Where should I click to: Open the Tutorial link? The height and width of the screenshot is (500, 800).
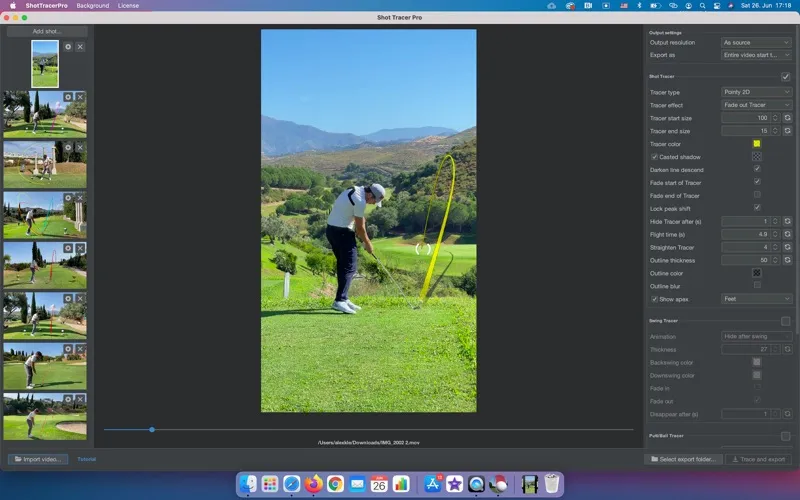[86, 459]
